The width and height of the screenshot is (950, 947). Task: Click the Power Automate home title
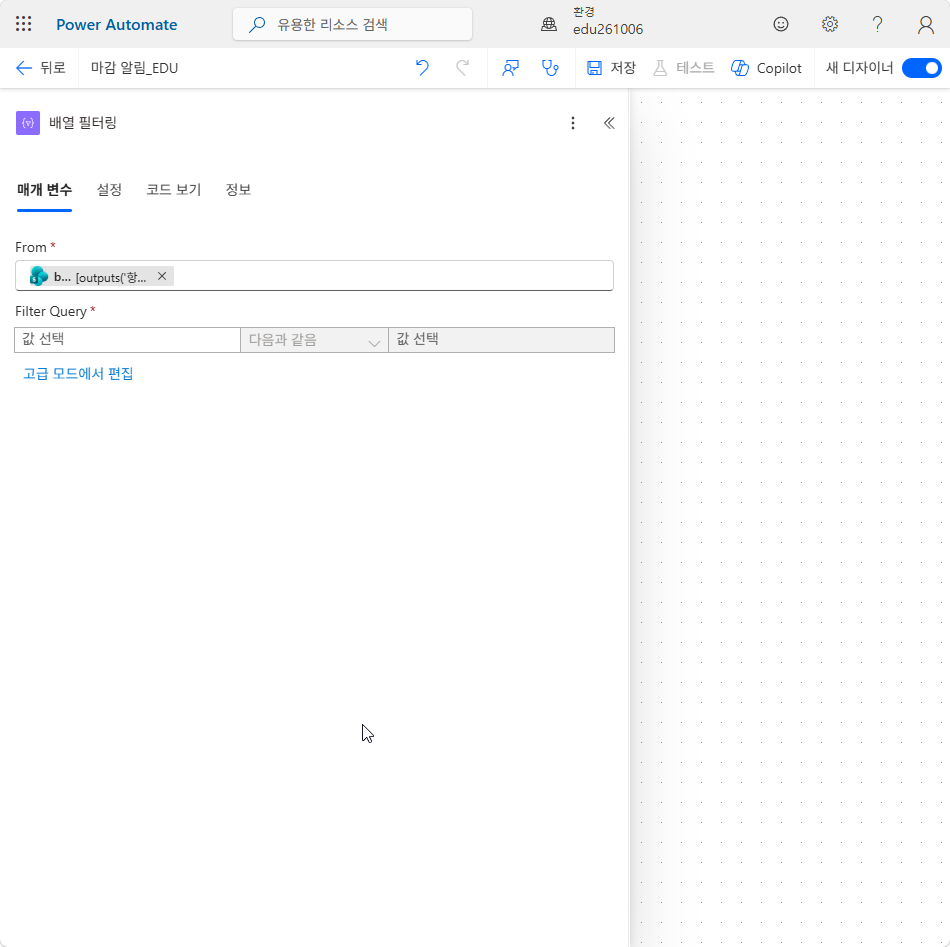pyautogui.click(x=116, y=25)
